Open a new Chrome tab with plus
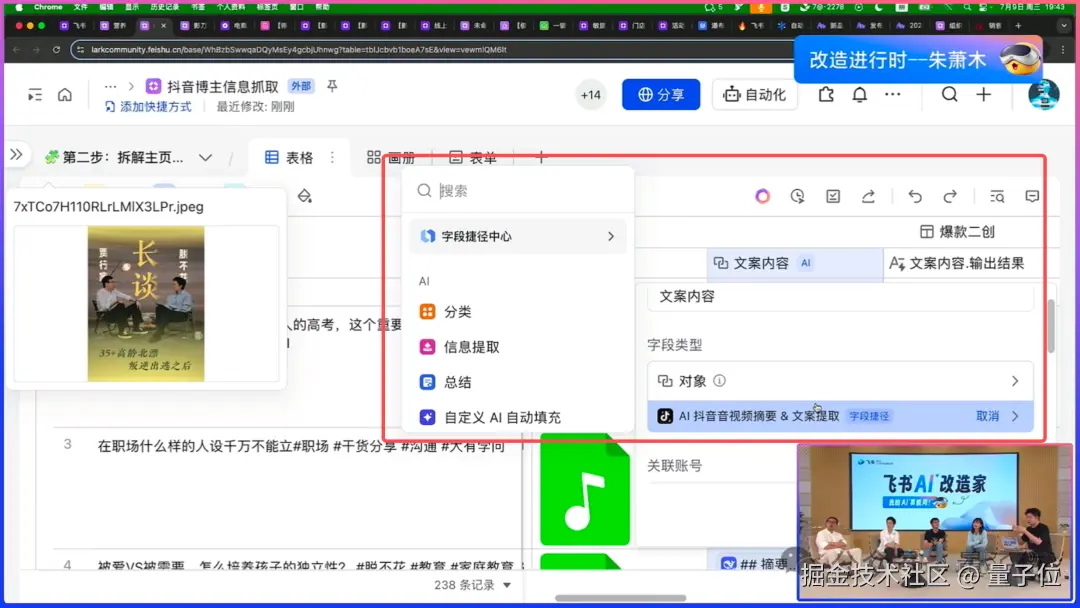The image size is (1080, 608). click(x=1018, y=25)
